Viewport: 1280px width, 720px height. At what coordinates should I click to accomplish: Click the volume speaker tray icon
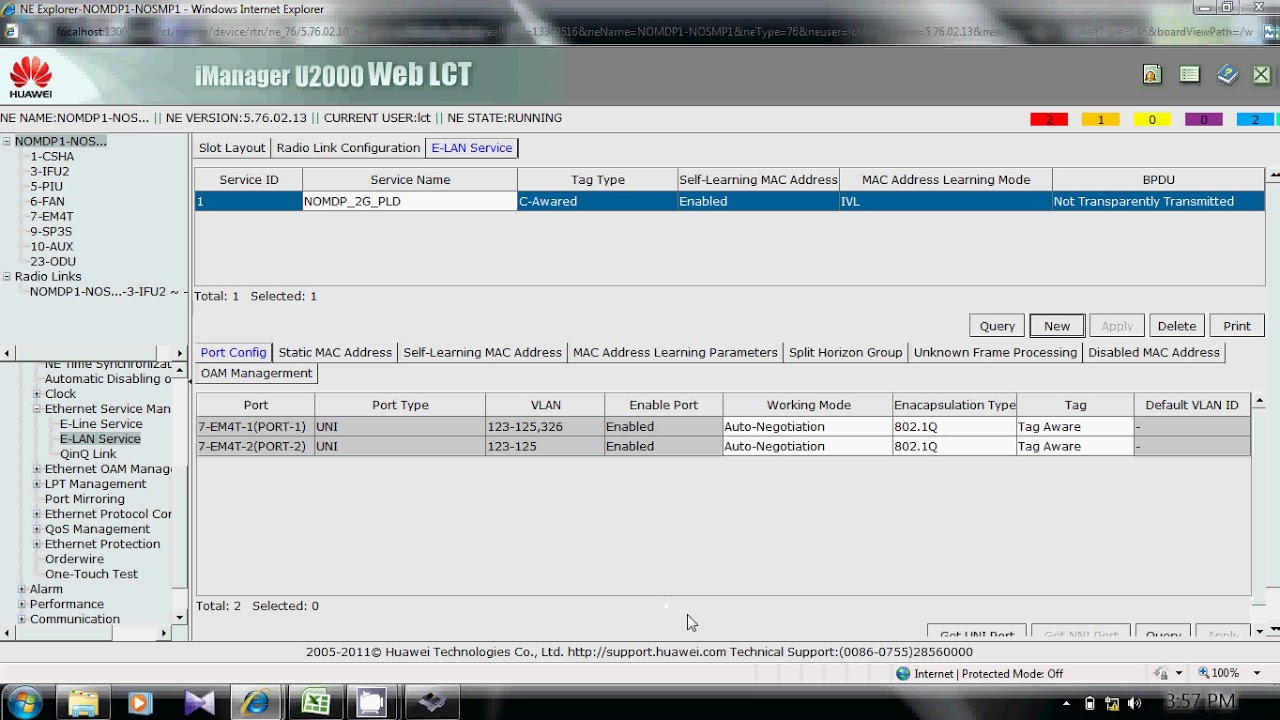(x=1134, y=703)
